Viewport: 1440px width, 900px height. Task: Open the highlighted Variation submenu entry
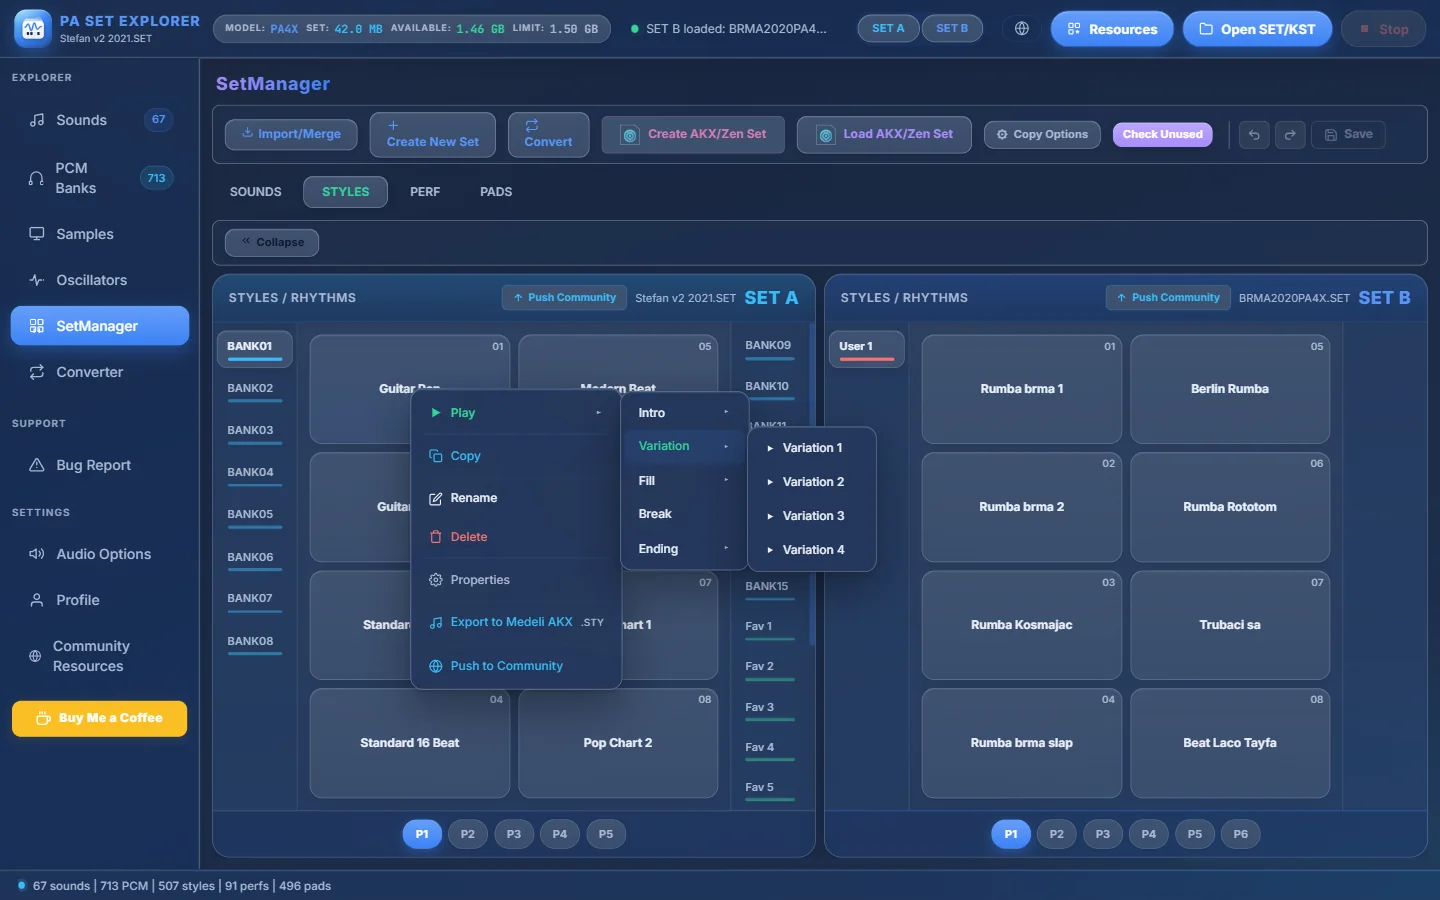point(685,446)
